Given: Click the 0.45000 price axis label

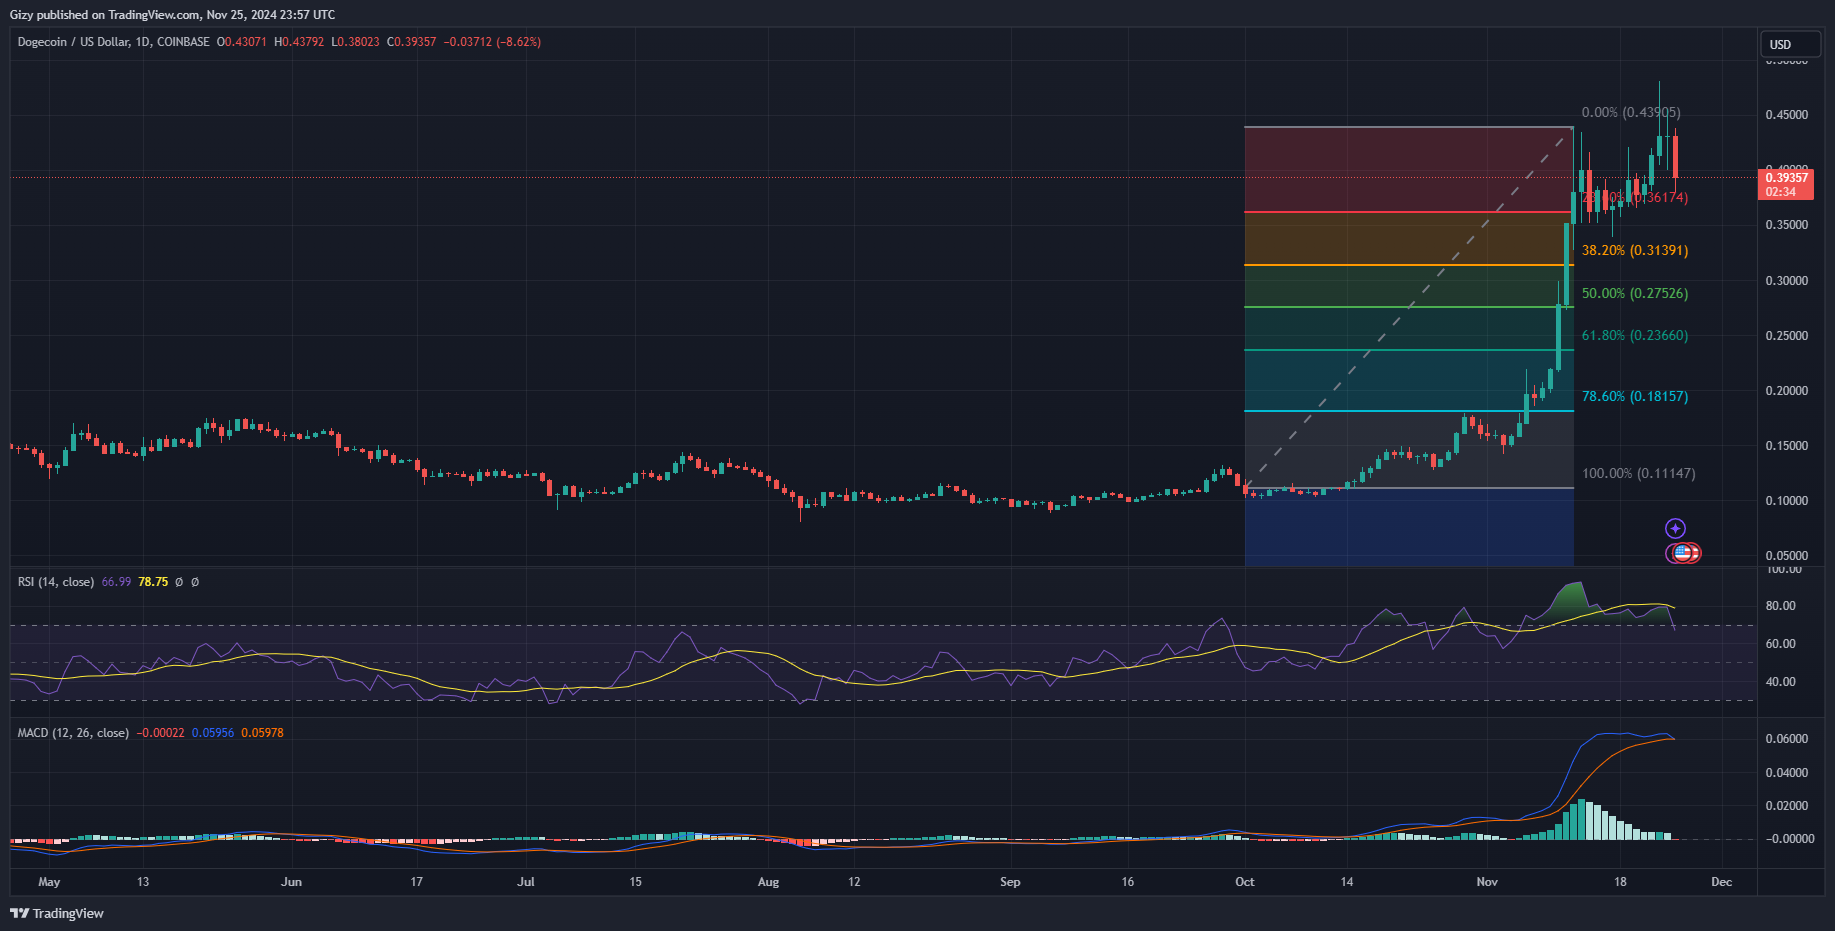Looking at the screenshot, I should click(1787, 115).
